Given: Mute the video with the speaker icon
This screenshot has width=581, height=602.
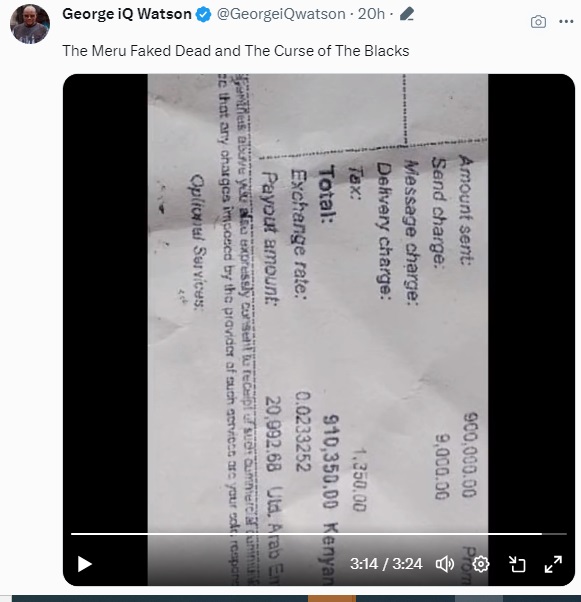Looking at the screenshot, I should coord(445,564).
